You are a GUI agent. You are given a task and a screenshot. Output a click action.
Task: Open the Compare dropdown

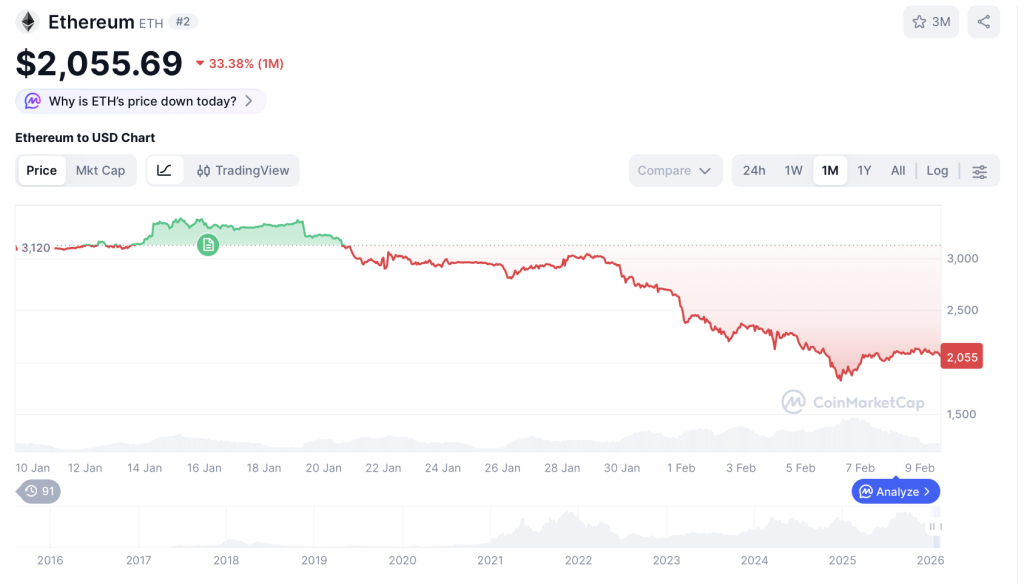[675, 170]
